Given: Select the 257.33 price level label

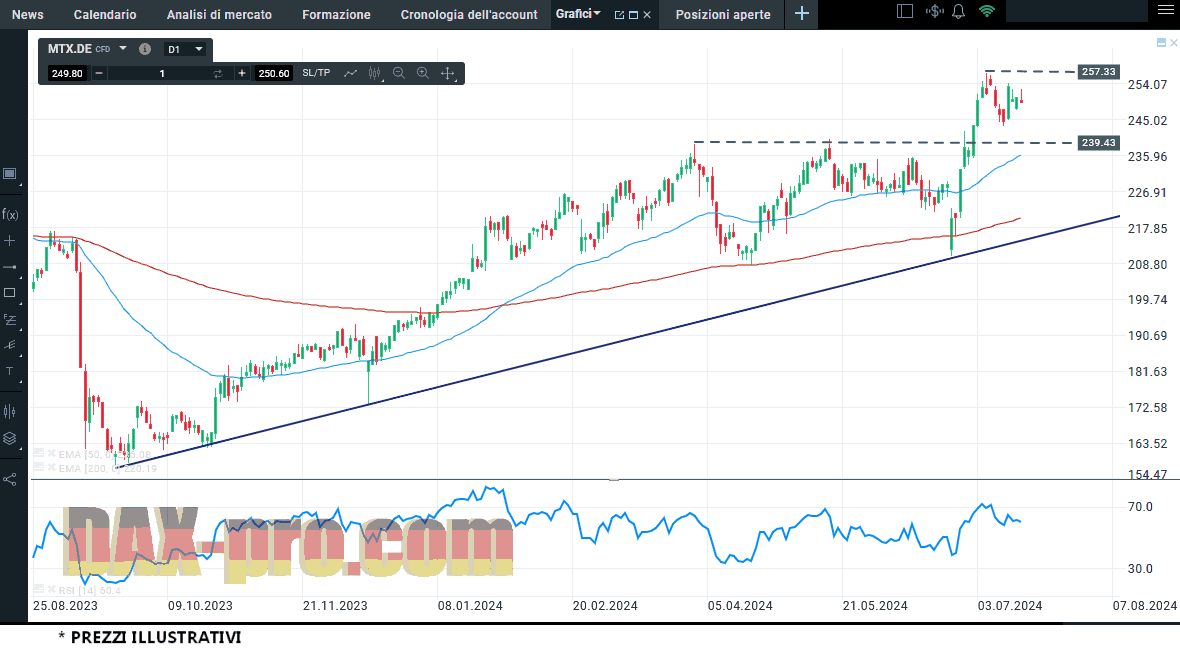Looking at the screenshot, I should [1098, 71].
